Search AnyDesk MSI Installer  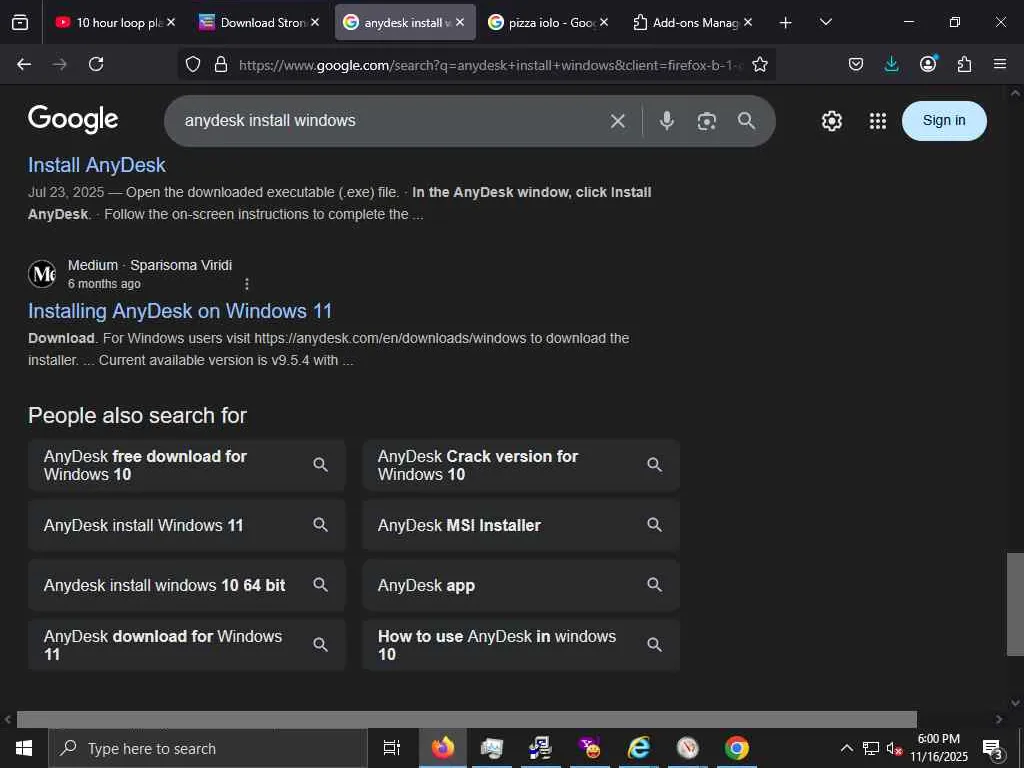[x=521, y=525]
